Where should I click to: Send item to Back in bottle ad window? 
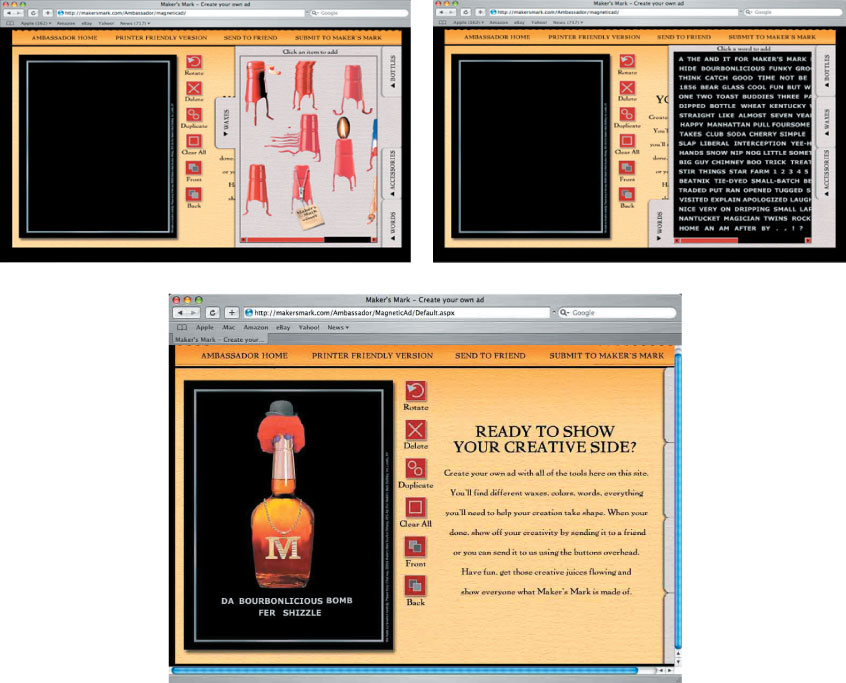click(415, 586)
